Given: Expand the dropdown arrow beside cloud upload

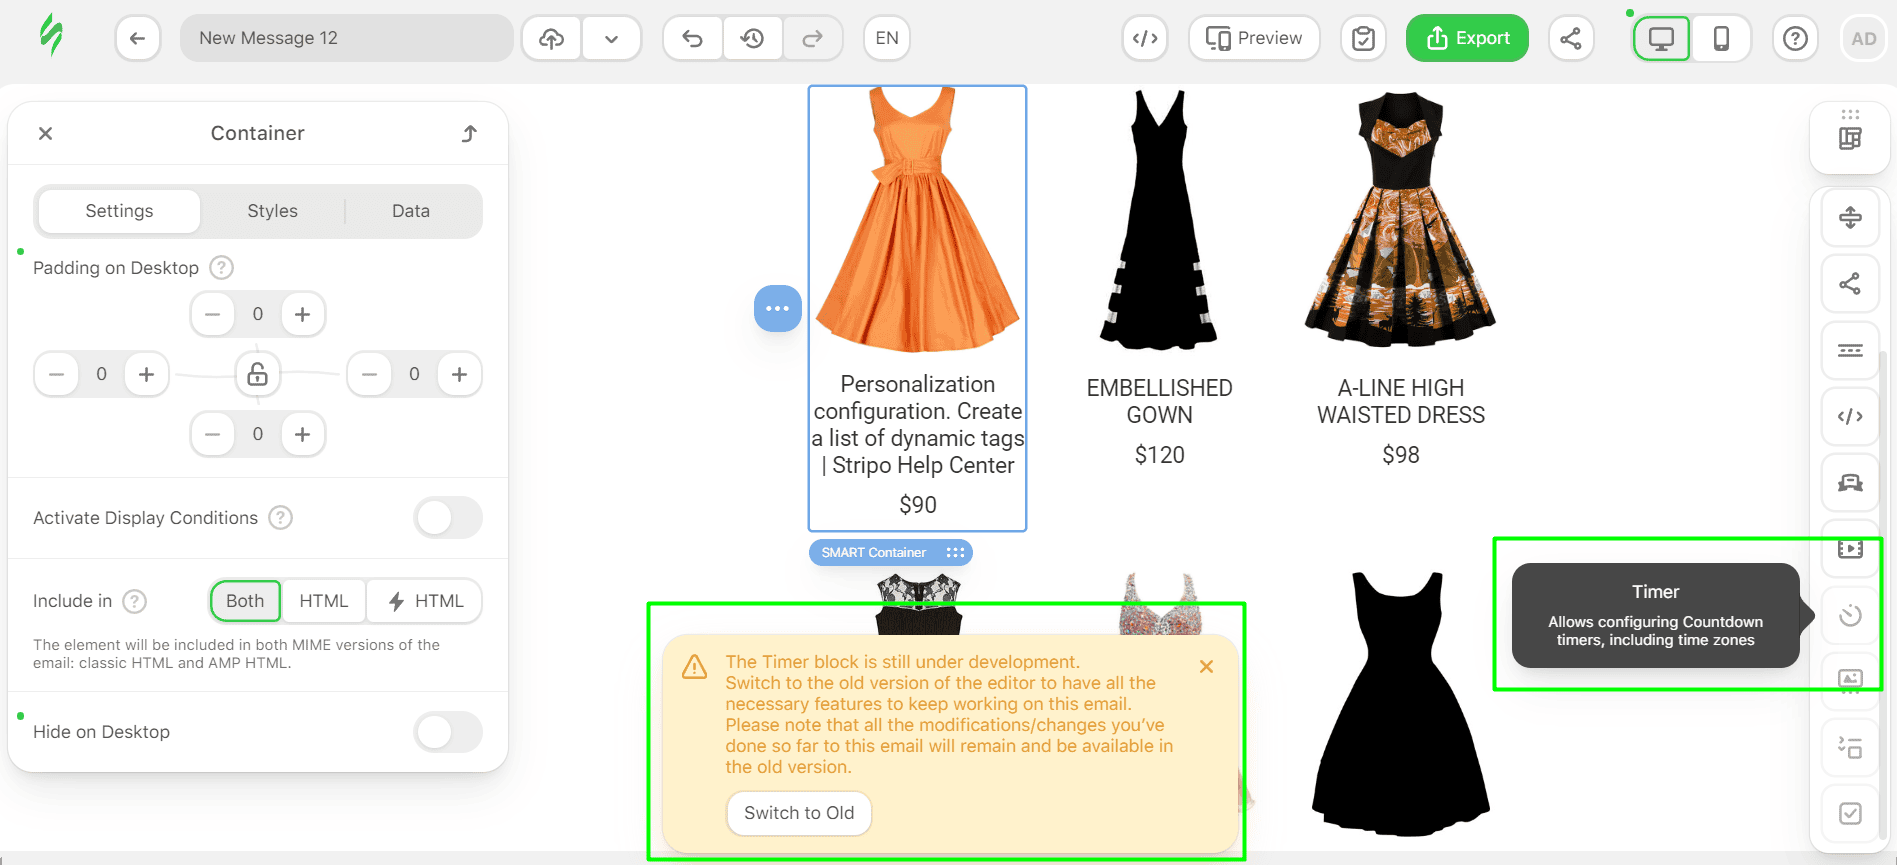Looking at the screenshot, I should click(611, 39).
